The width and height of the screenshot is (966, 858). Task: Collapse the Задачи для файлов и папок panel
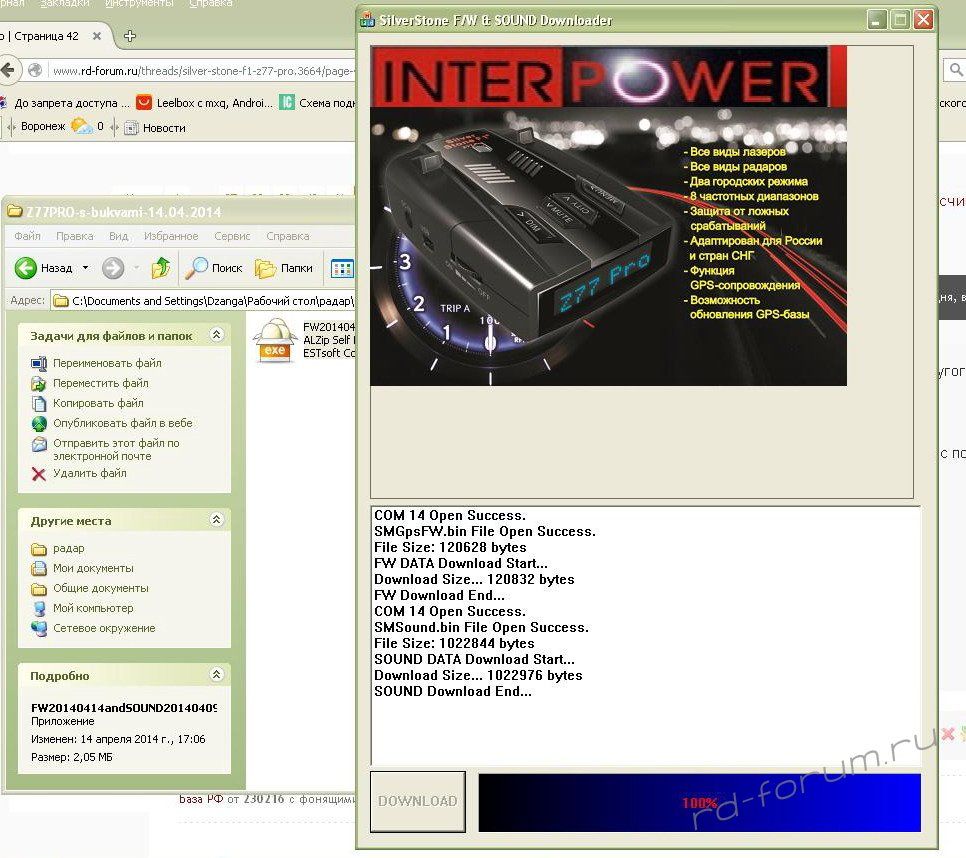[216, 336]
